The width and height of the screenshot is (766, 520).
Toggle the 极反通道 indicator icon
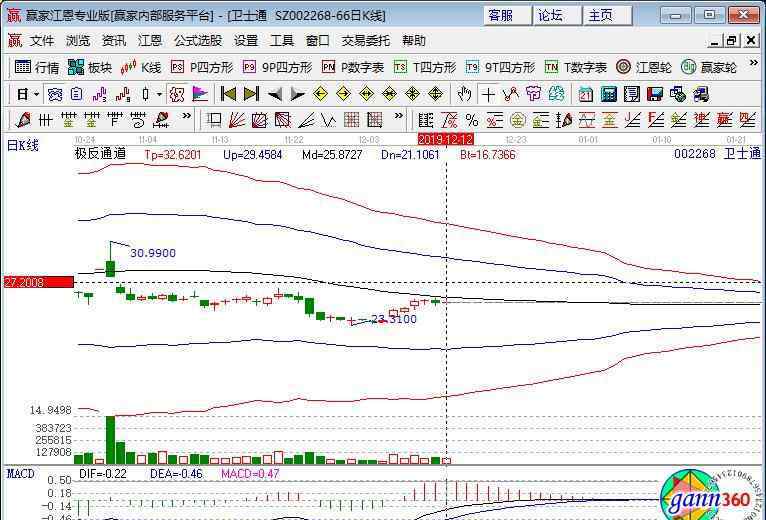pos(177,94)
